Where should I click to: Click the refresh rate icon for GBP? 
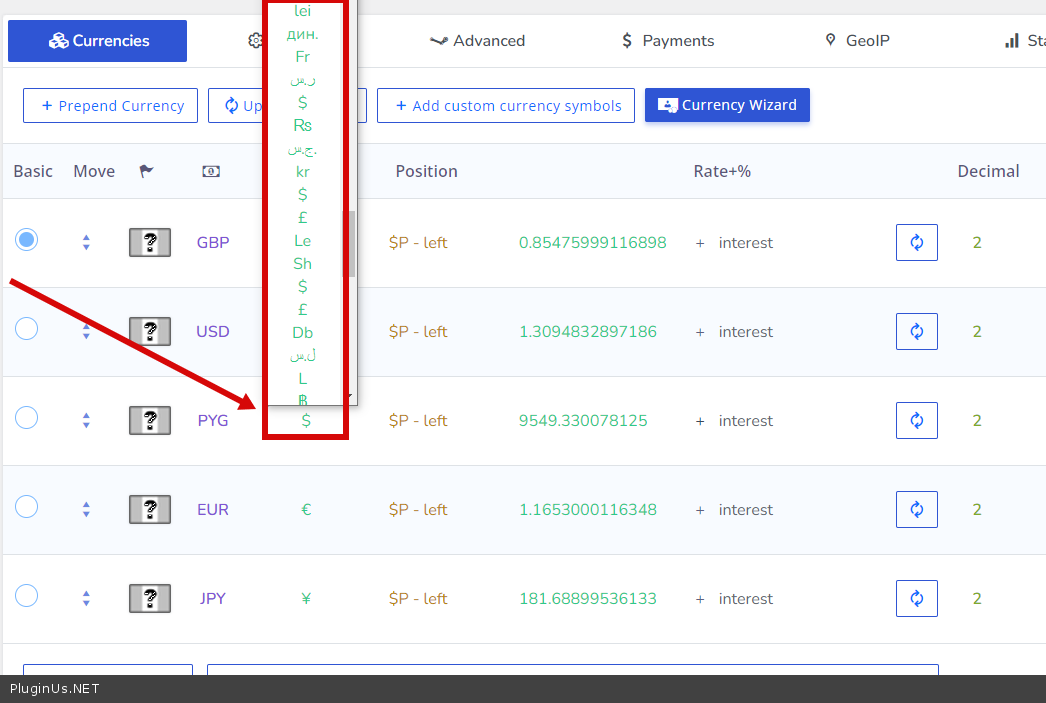pyautogui.click(x=916, y=242)
